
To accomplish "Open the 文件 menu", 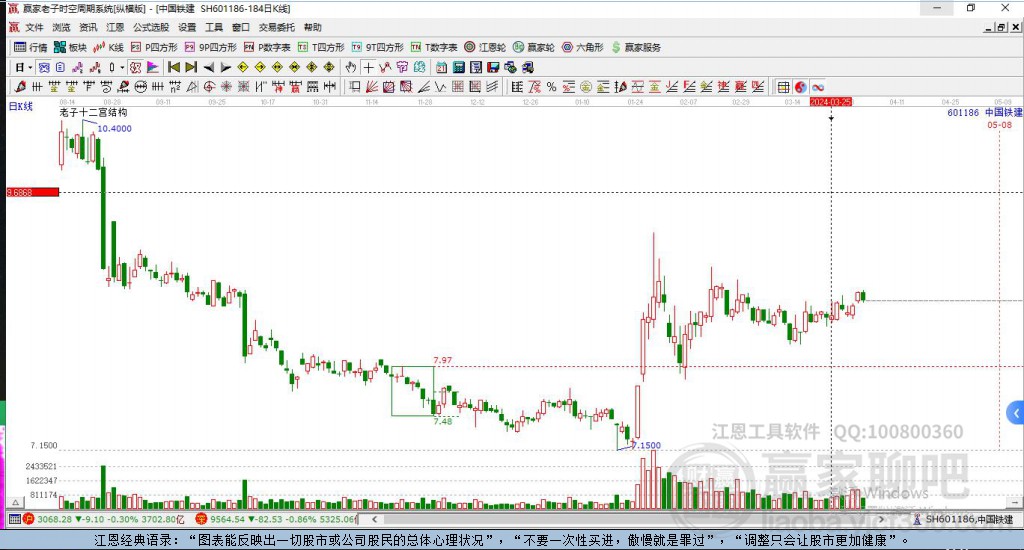I will 34,27.
